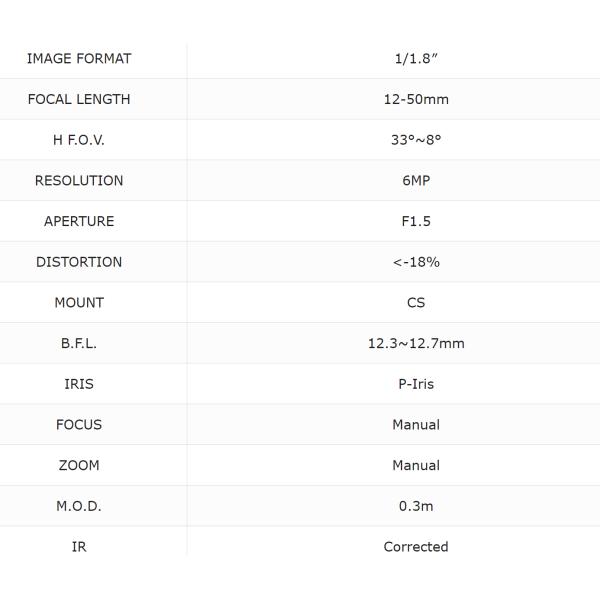Image resolution: width=600 pixels, height=600 pixels.
Task: Click the Corrected value in the IR row
Action: [x=416, y=547]
